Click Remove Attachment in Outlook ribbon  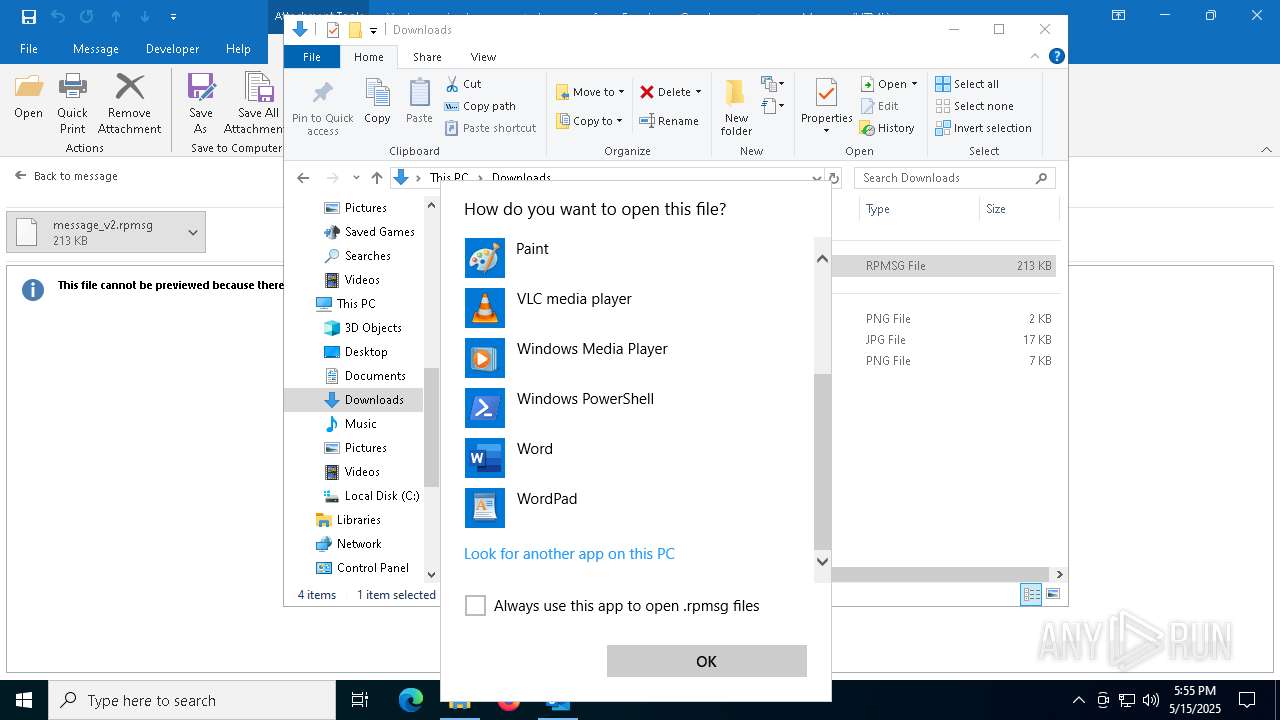click(x=129, y=104)
